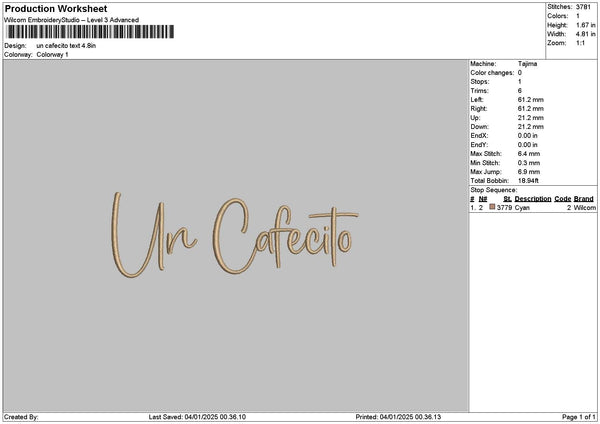600x424 pixels.
Task: Click the Created By field in footer
Action: [x=22, y=417]
